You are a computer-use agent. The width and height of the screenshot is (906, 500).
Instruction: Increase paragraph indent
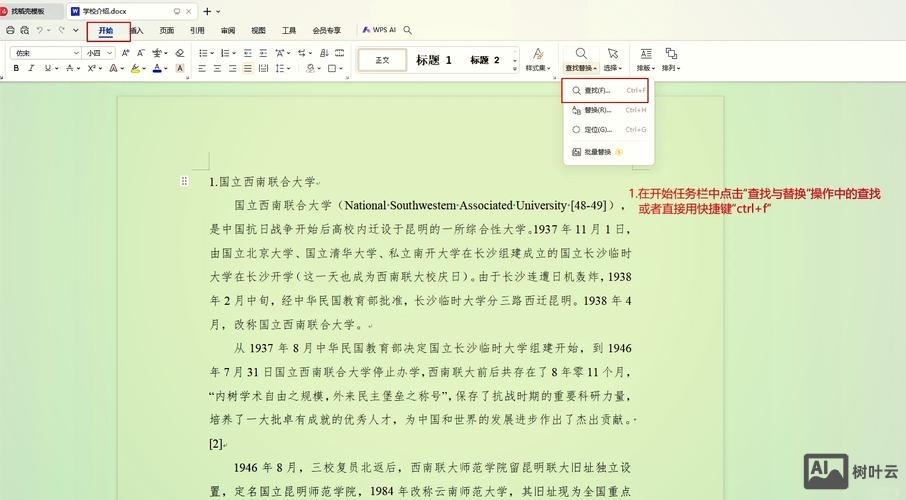point(263,53)
